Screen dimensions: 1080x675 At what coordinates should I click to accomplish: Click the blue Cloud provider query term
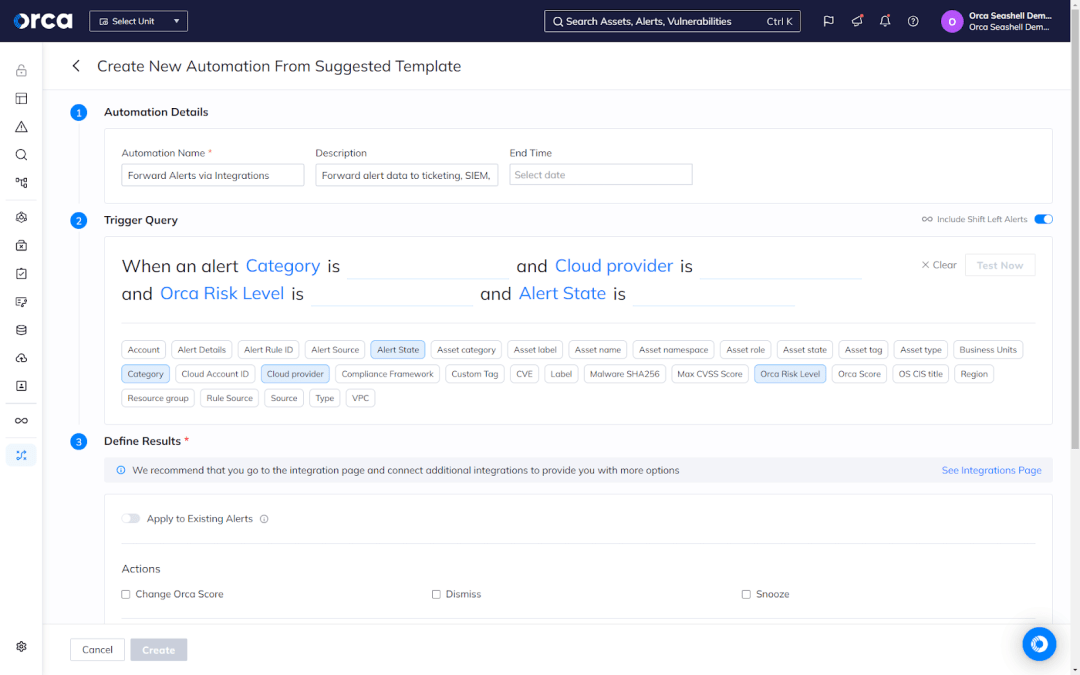614,266
